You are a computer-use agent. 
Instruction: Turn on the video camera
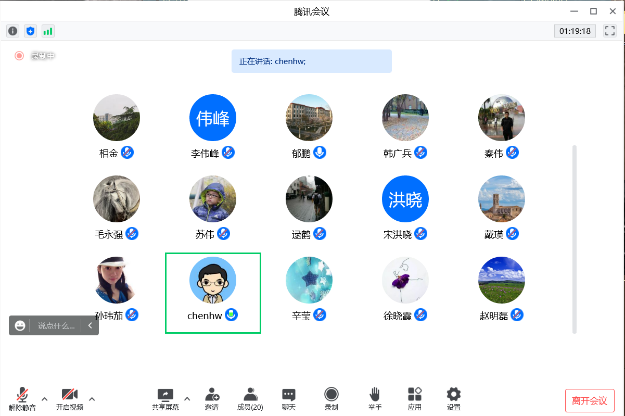[69, 396]
